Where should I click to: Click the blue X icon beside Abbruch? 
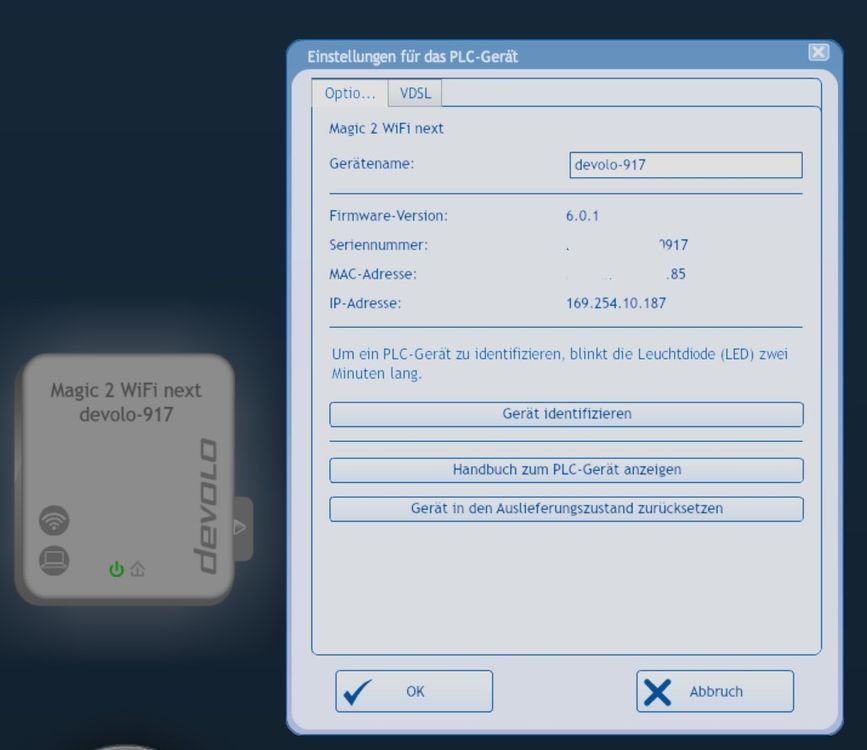pos(657,692)
